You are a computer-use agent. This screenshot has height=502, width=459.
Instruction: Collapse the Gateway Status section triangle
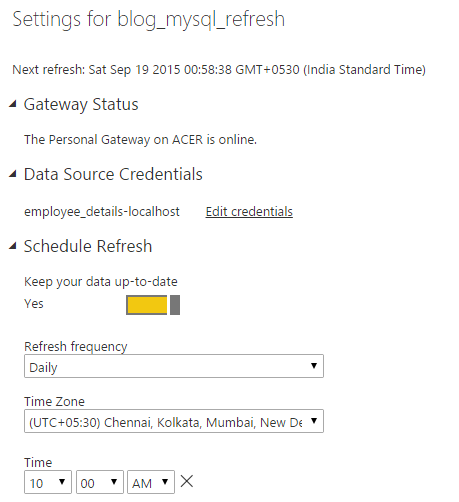tap(13, 104)
